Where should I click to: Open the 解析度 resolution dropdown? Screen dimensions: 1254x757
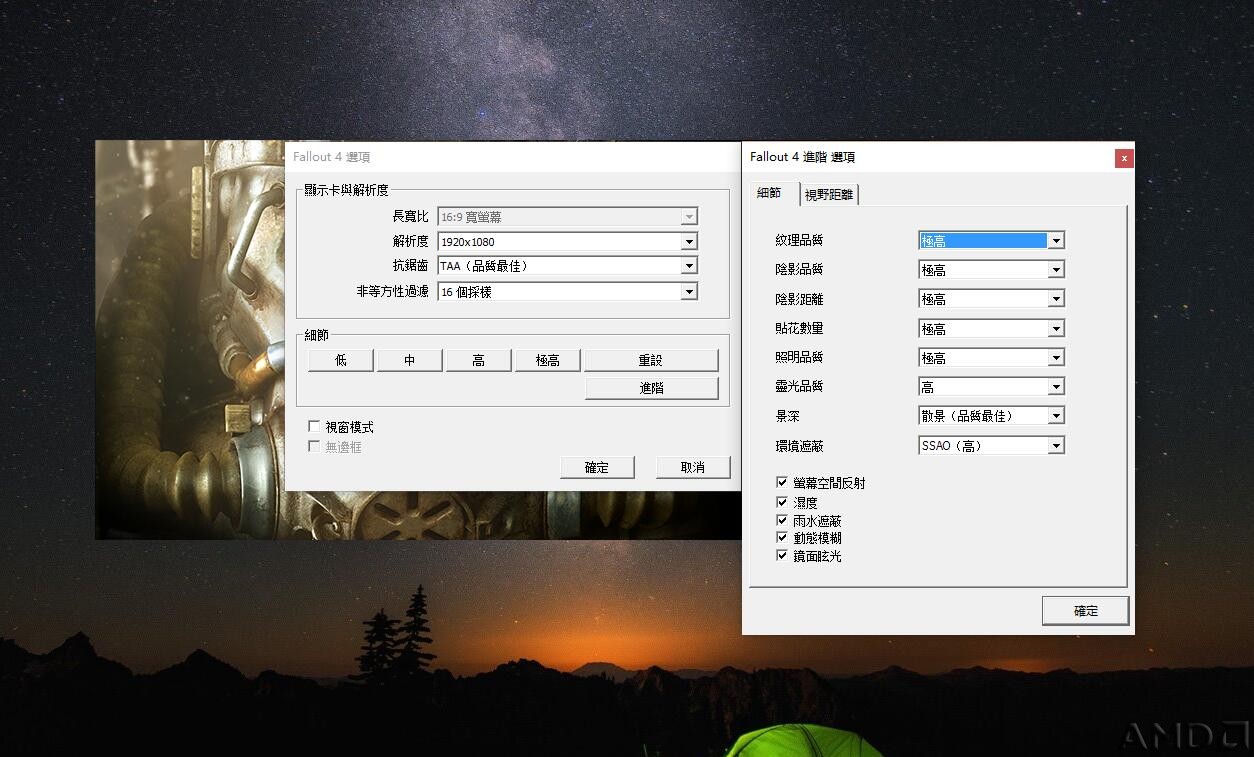click(x=567, y=241)
